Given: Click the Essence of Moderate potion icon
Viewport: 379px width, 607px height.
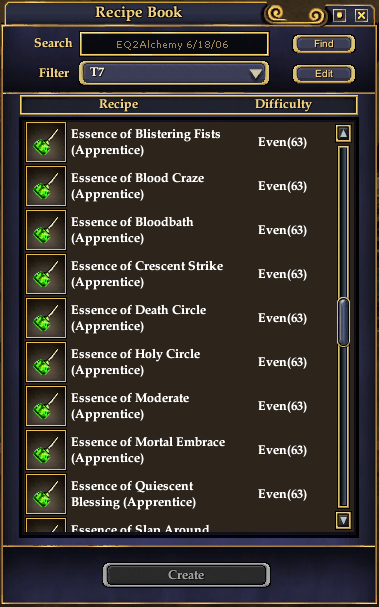Looking at the screenshot, I should point(46,406).
